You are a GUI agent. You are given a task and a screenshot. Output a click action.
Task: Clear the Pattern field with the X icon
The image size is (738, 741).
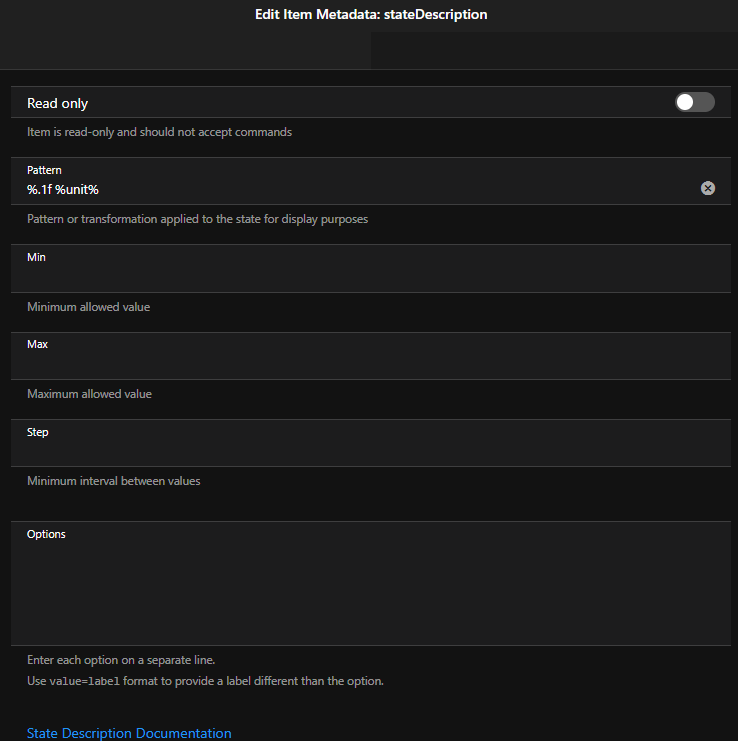tap(708, 188)
